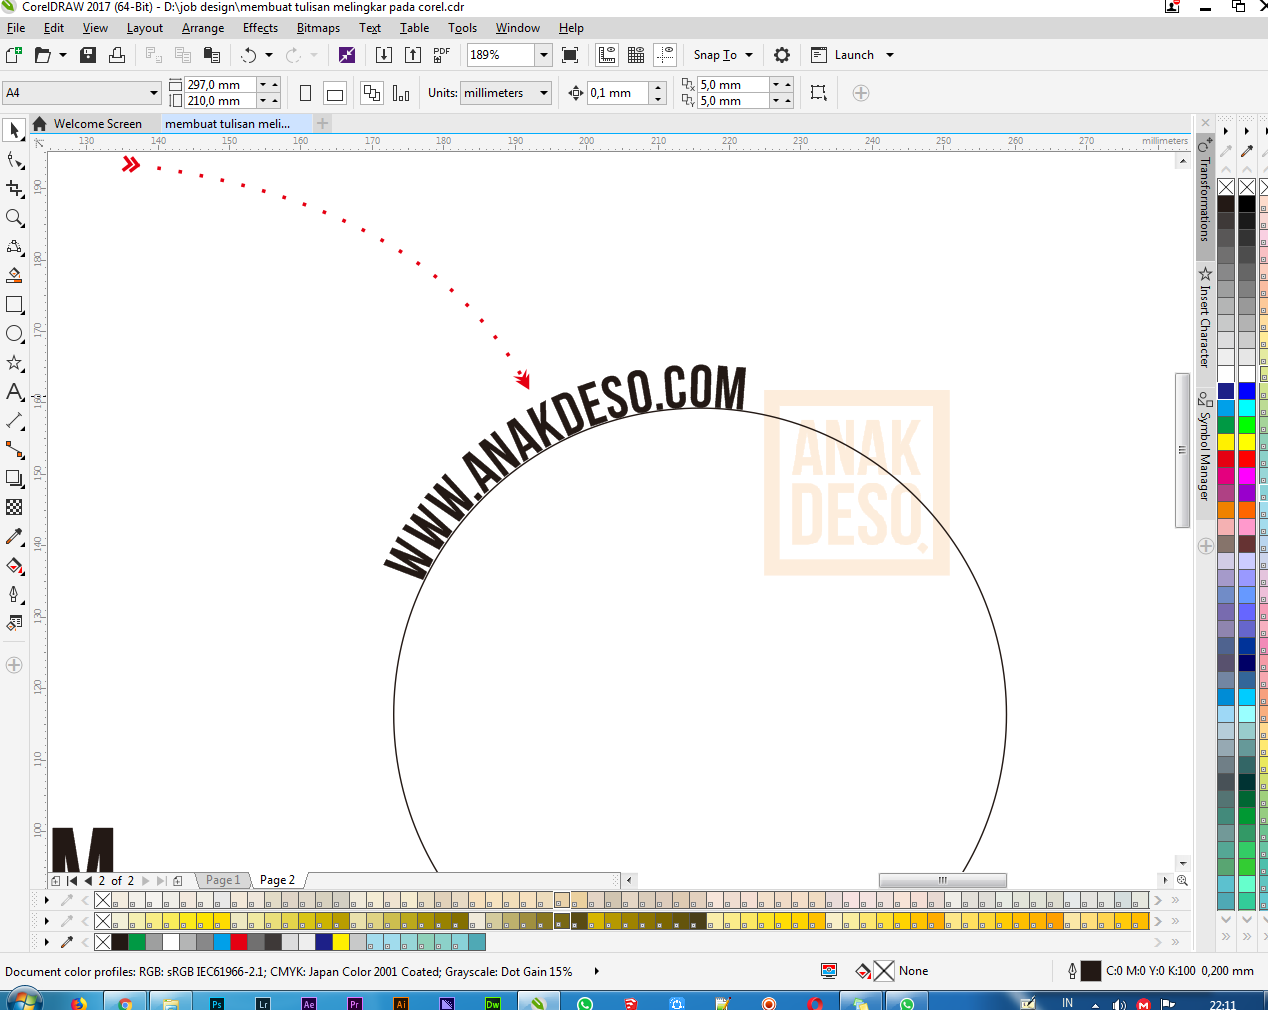The width and height of the screenshot is (1268, 1010).
Task: Click the Export icon
Action: [413, 55]
